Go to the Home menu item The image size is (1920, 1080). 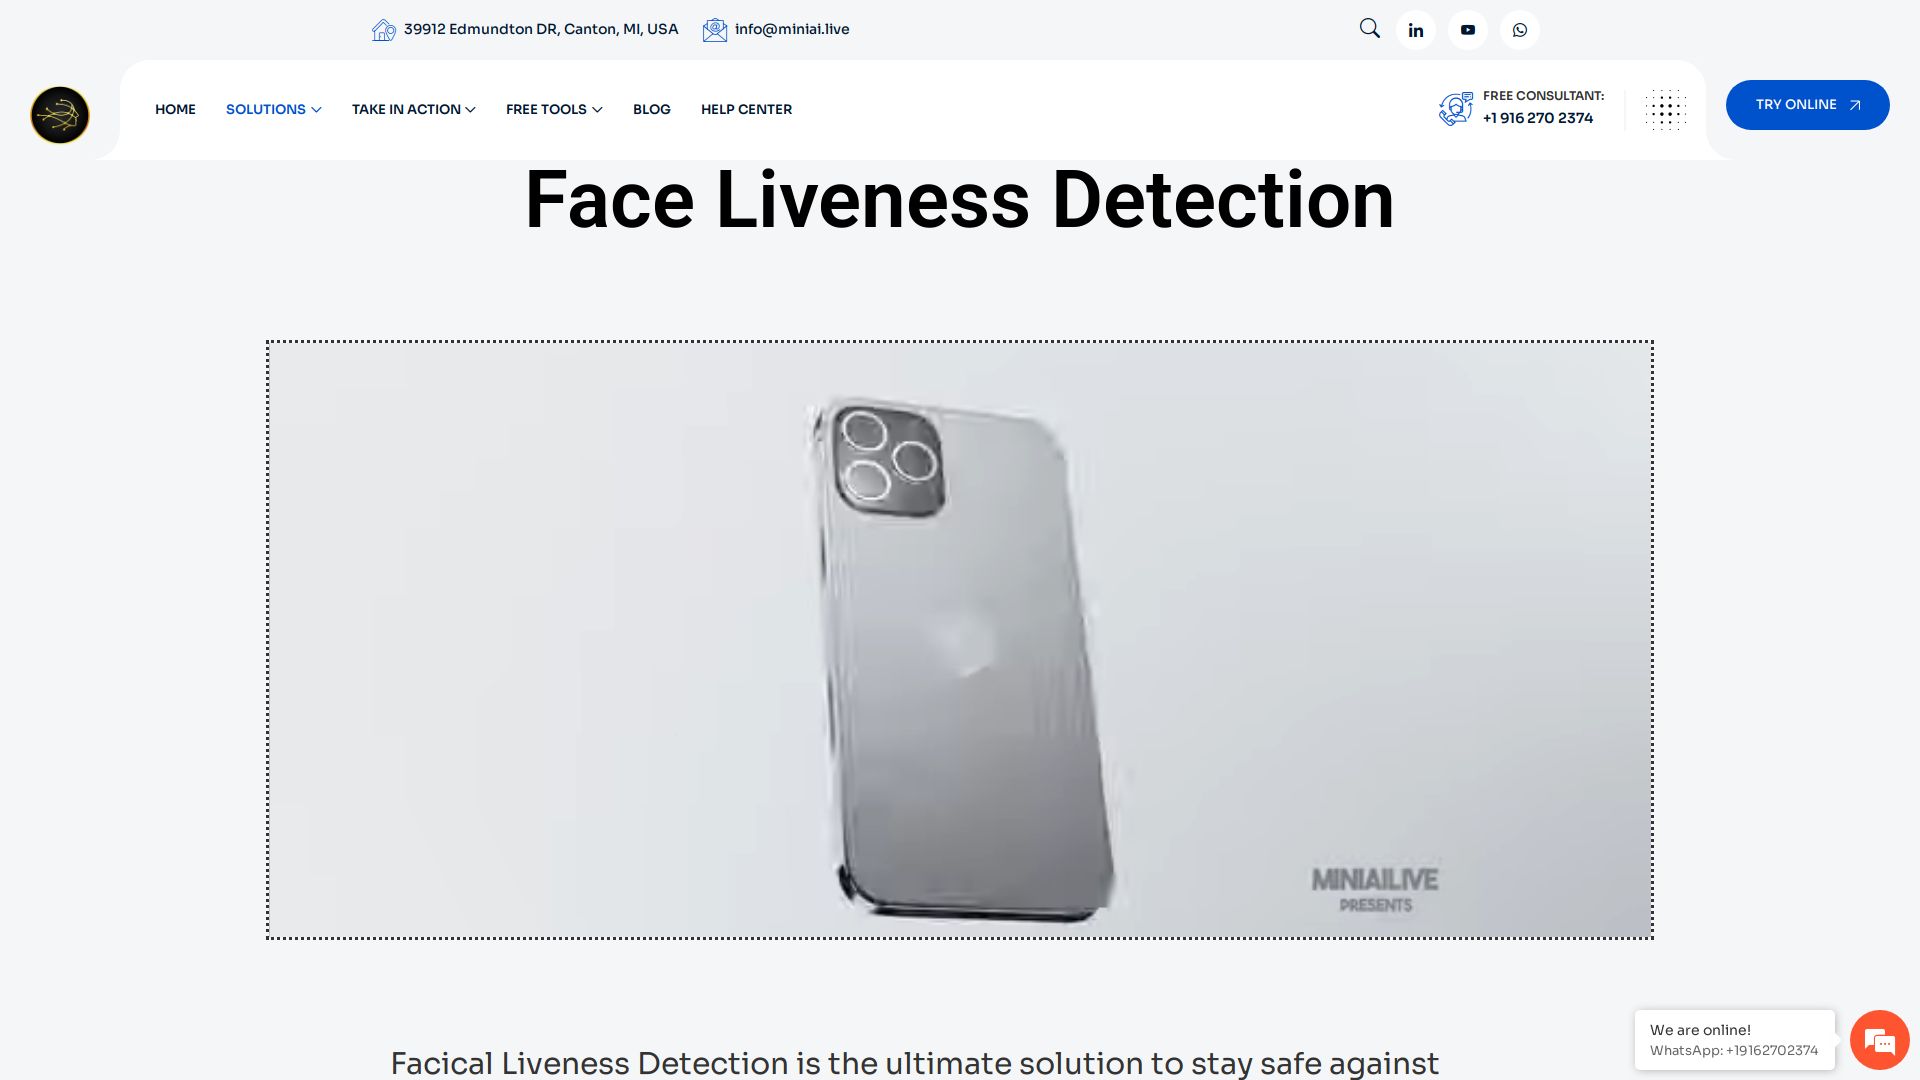(x=175, y=109)
